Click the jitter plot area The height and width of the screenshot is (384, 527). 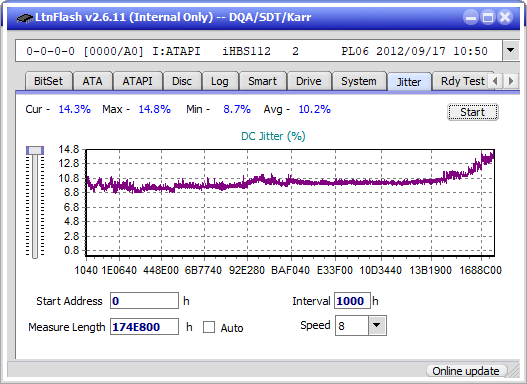pyautogui.click(x=290, y=203)
